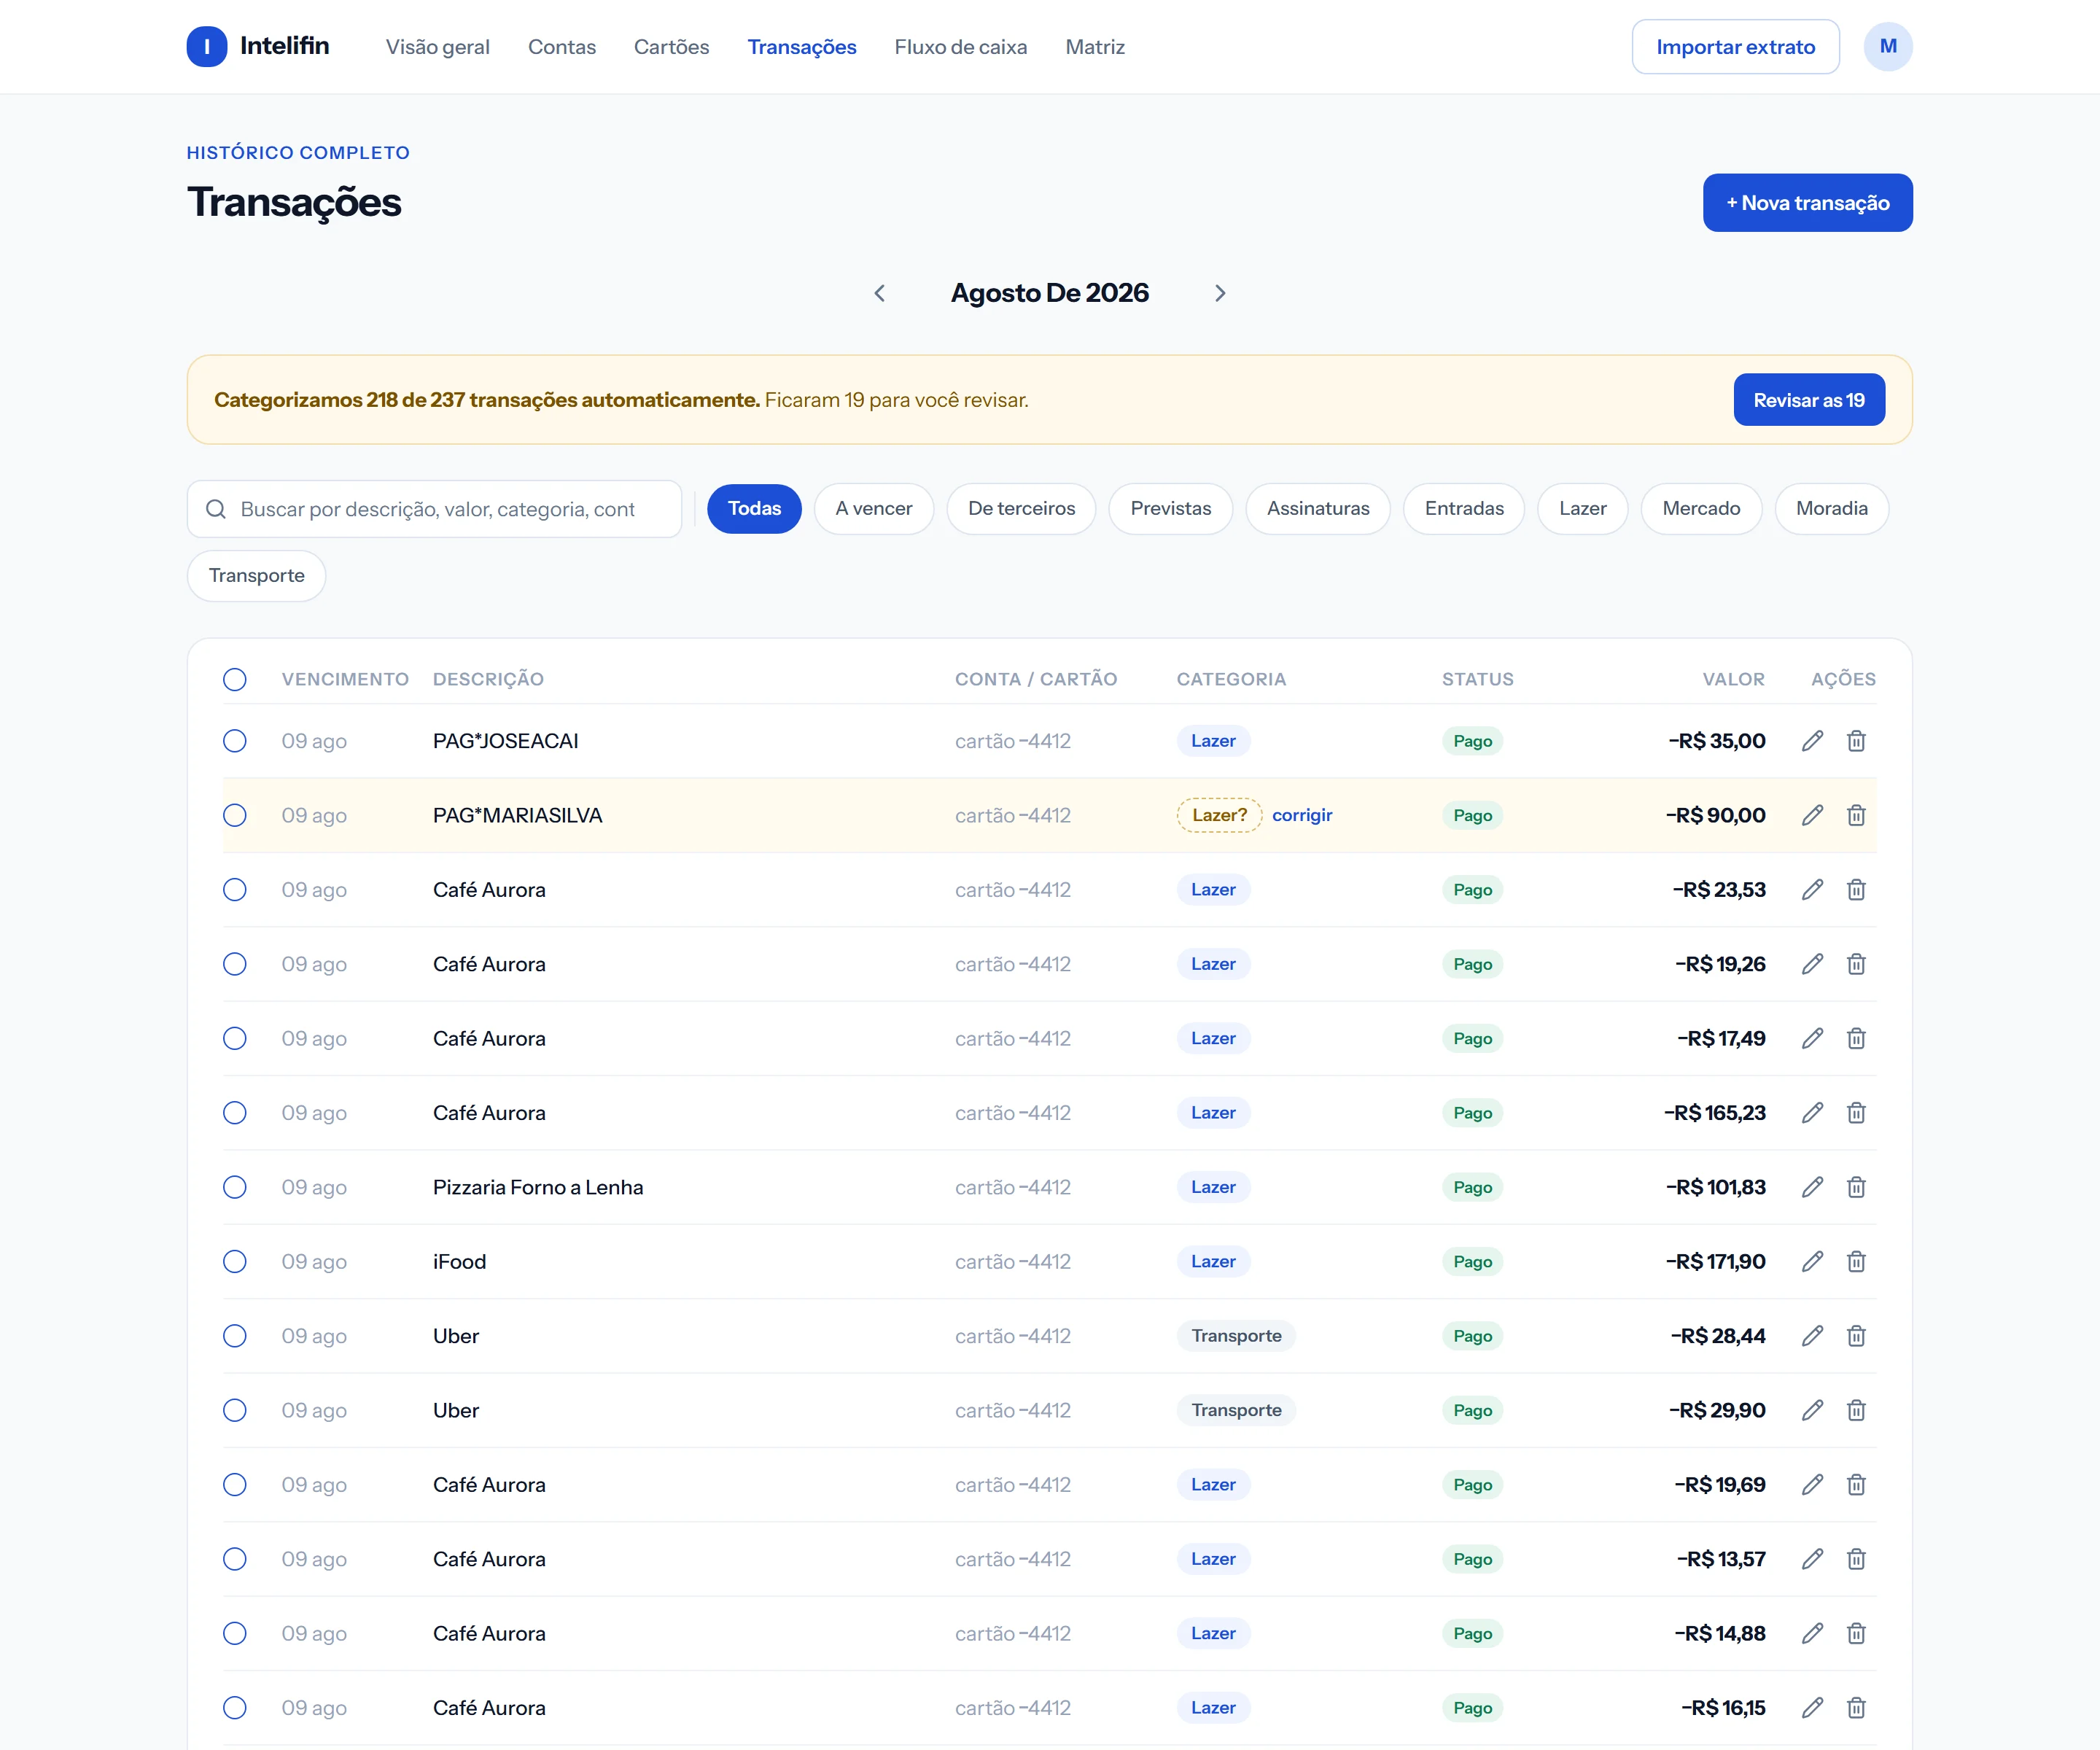Edit the Pizzaria Forno a Lenha transaction

click(1813, 1187)
